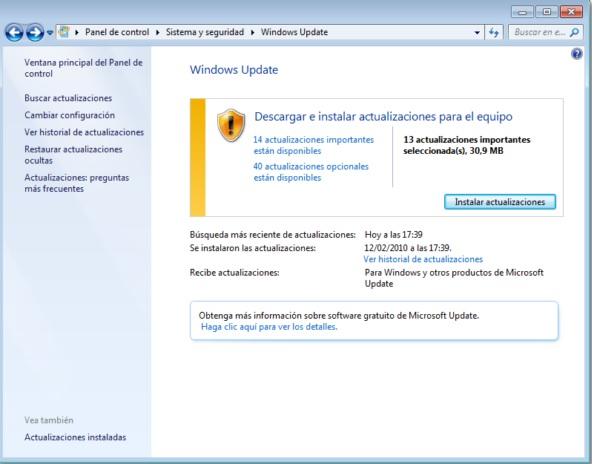Click Buscar actualizaciones in sidebar

[x=68, y=98]
